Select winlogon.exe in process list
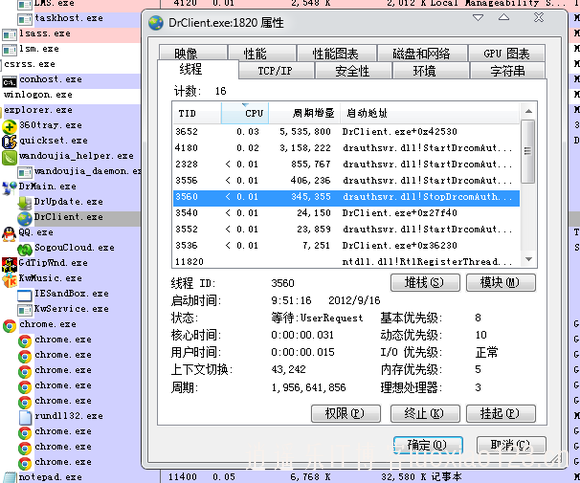Viewport: 580px width, 483px height. point(38,95)
